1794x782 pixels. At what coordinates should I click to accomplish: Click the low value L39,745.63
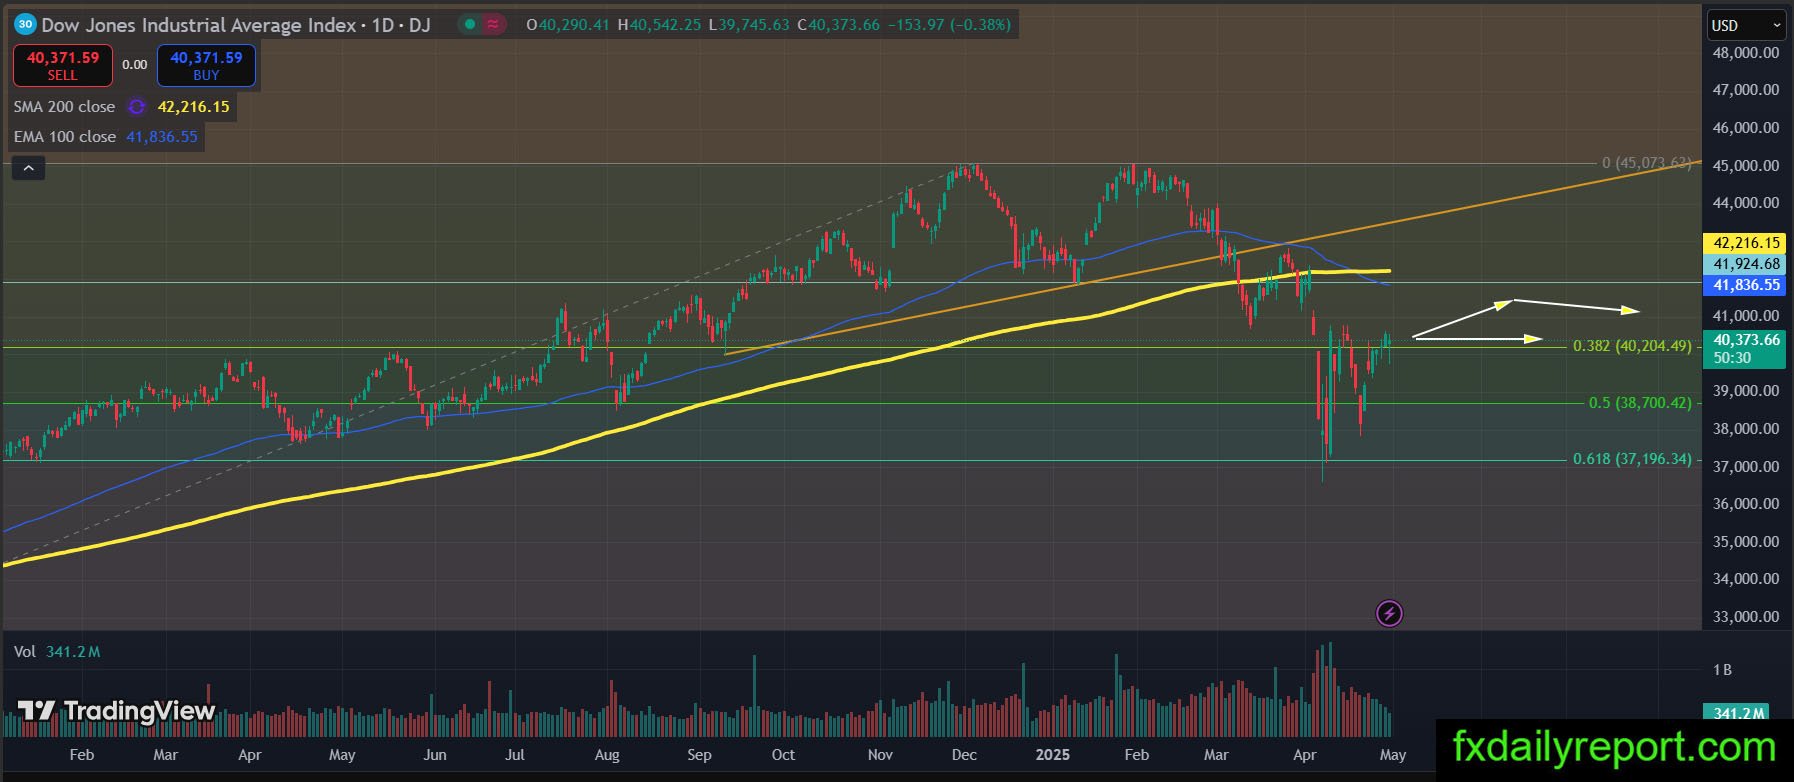pyautogui.click(x=749, y=25)
